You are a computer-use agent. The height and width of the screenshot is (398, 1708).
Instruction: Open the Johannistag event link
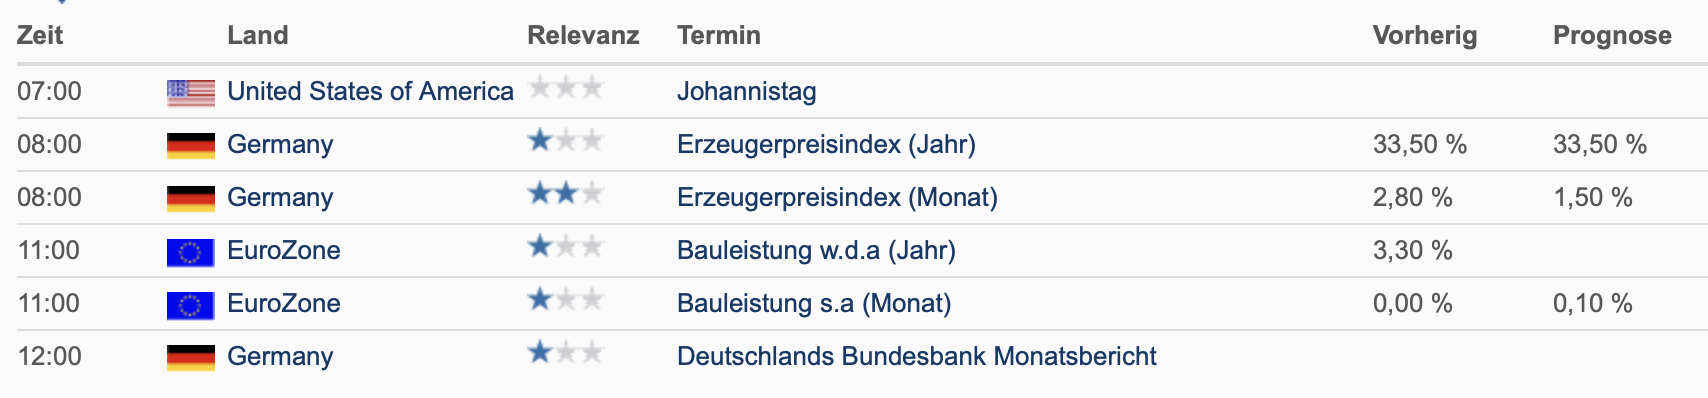coord(747,92)
